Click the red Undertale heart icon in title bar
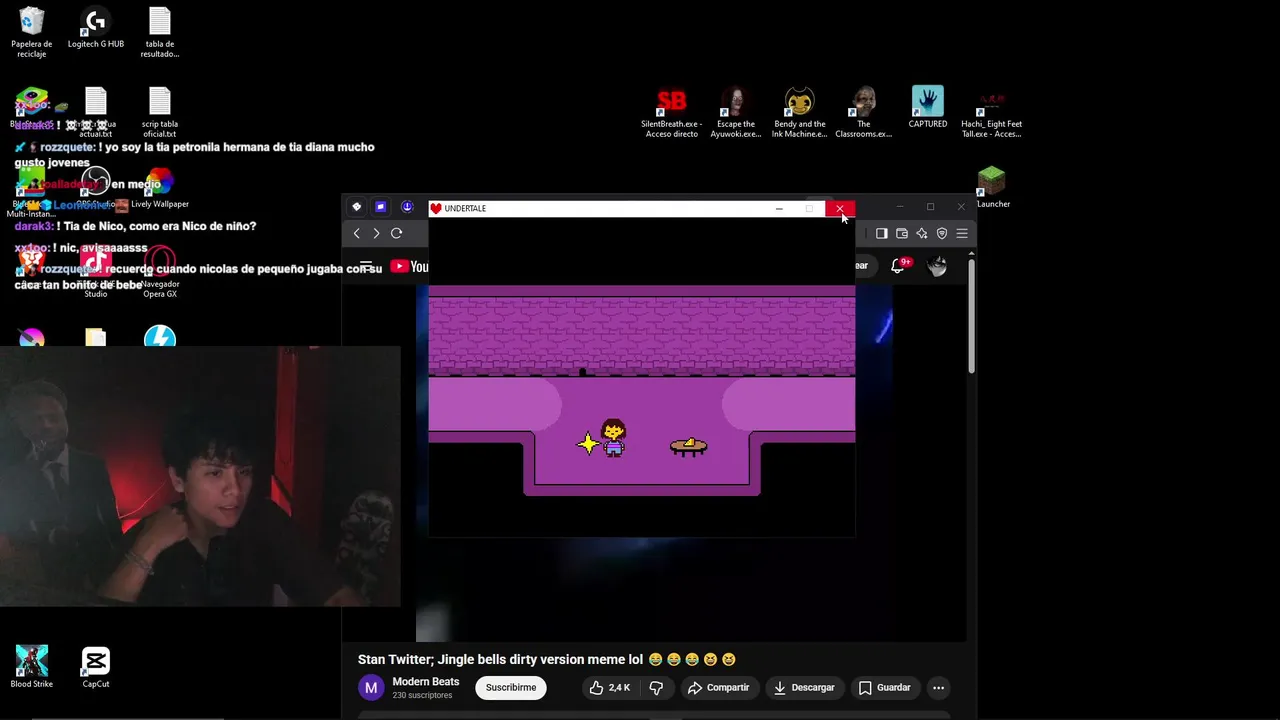The height and width of the screenshot is (720, 1280). 436,208
